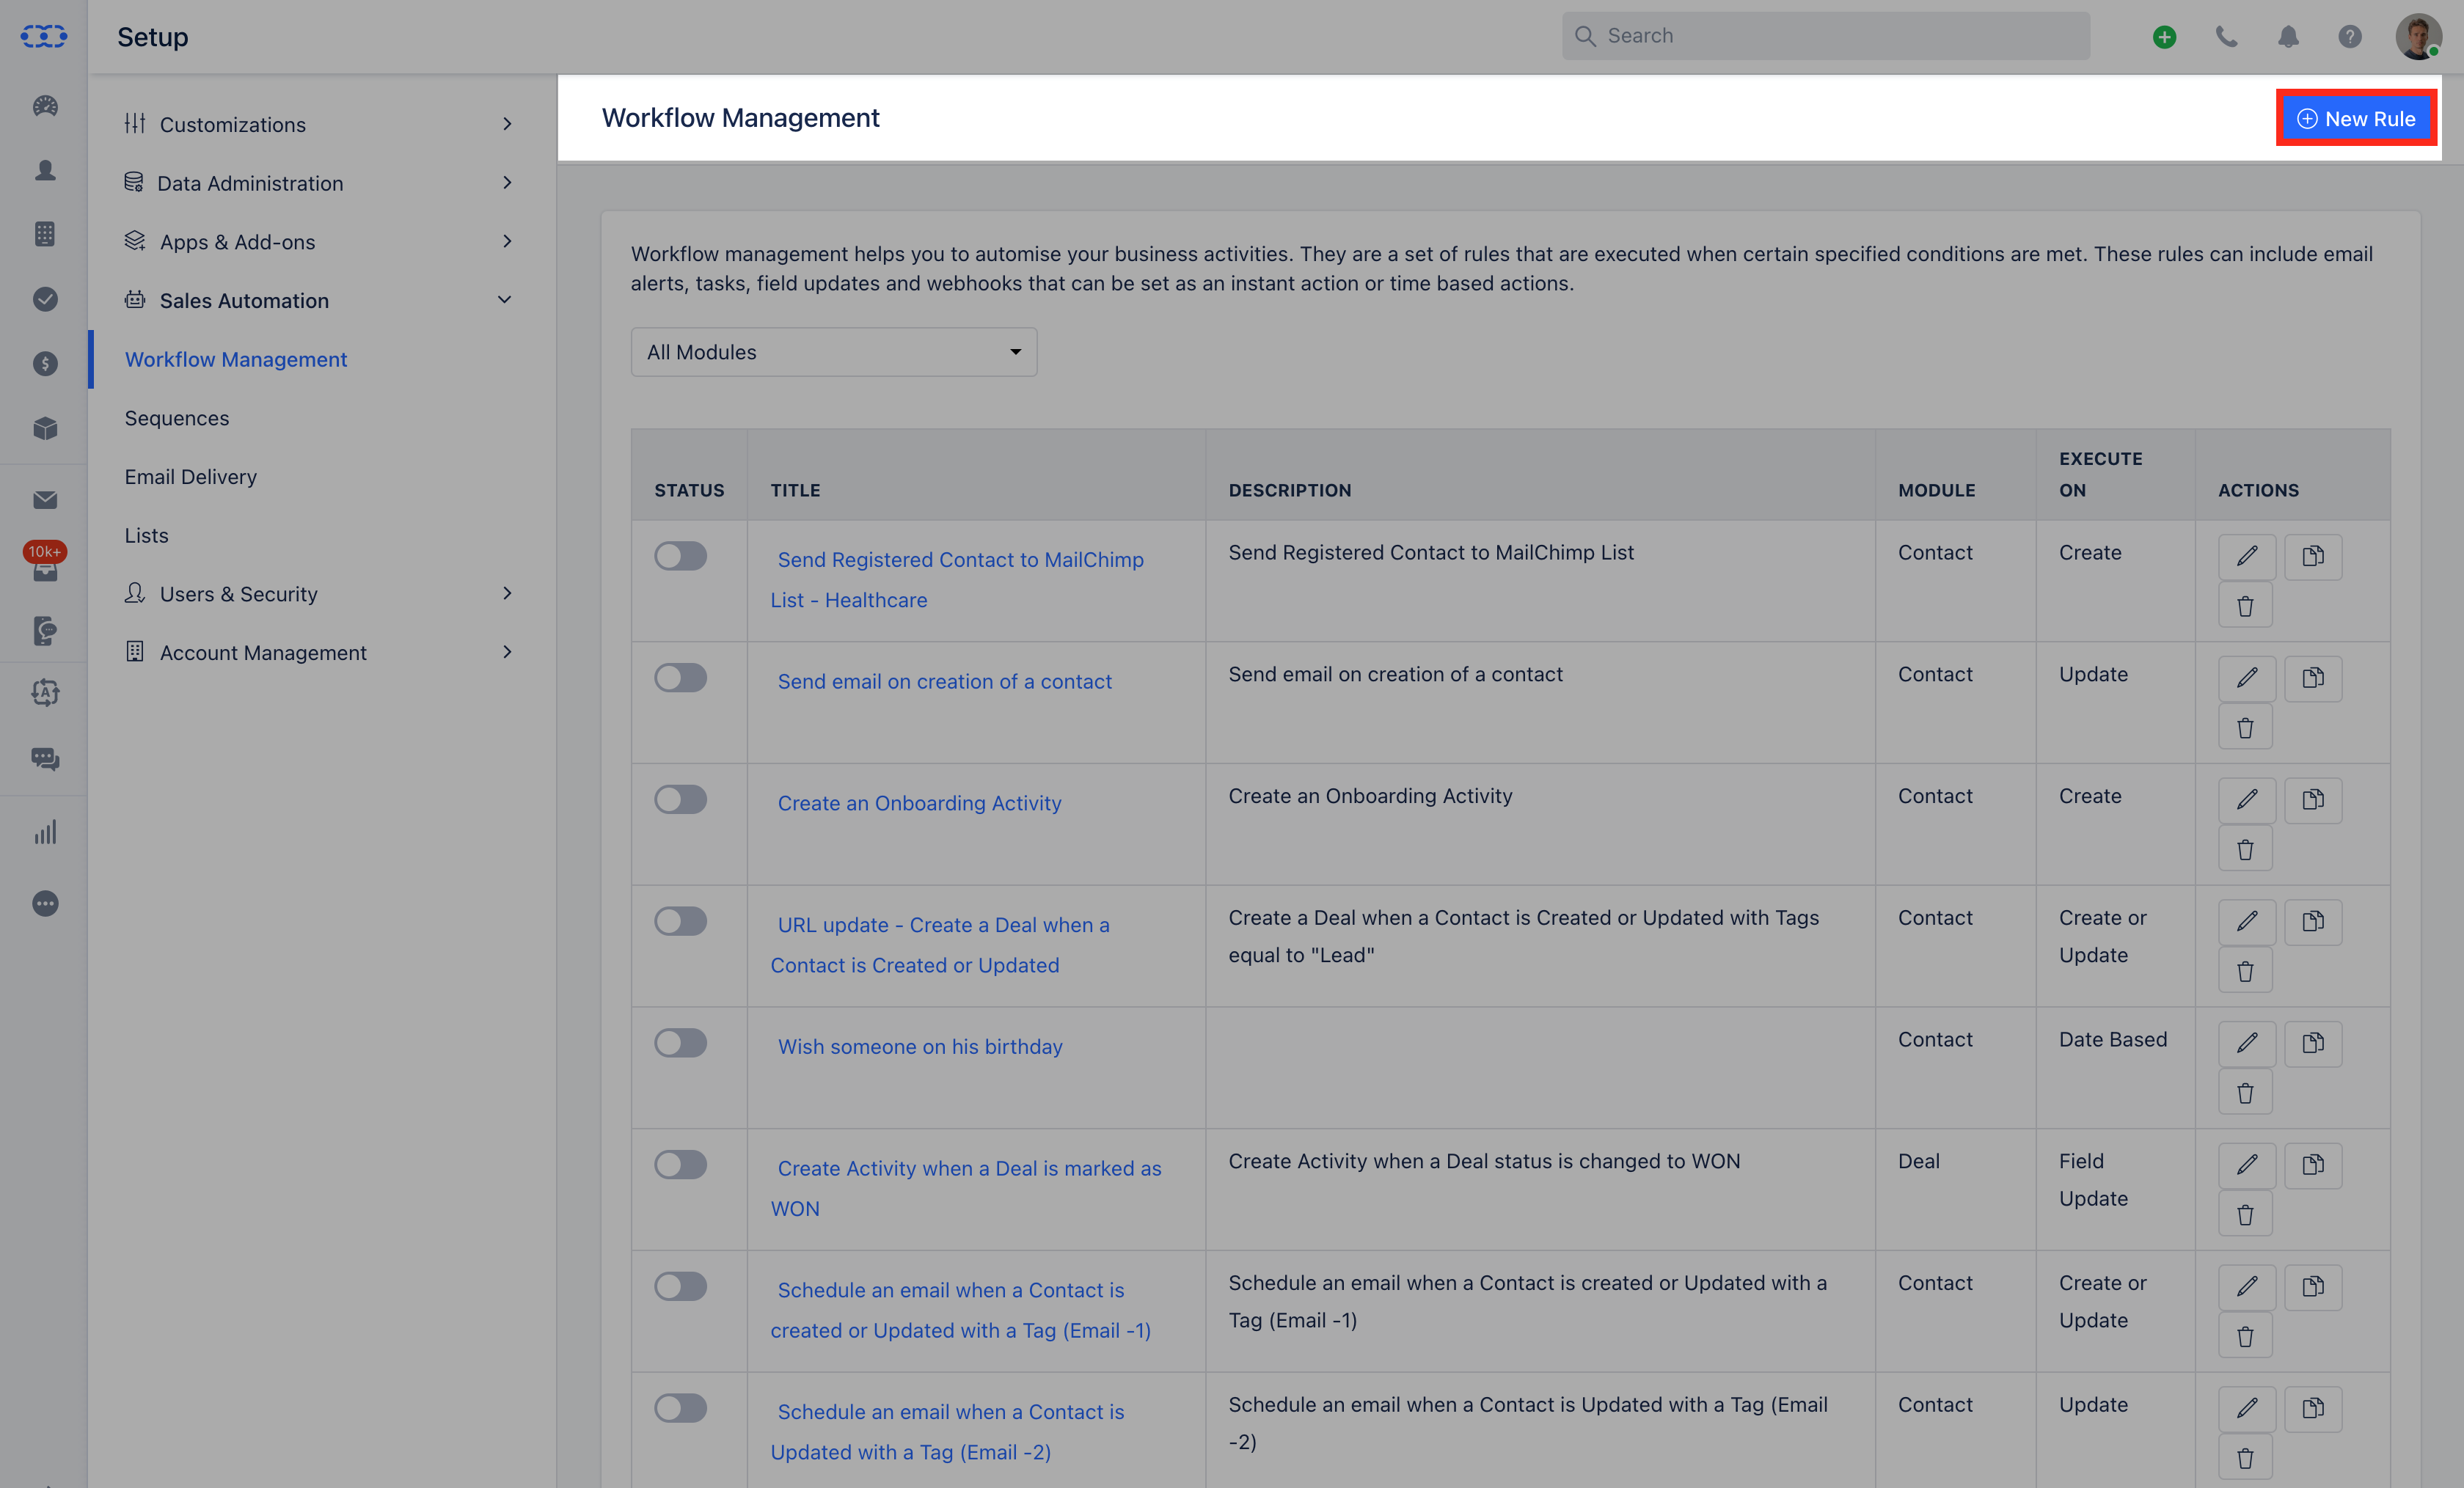The width and height of the screenshot is (2464, 1488).
Task: Clone the Send email on creation rule
Action: coord(2313,678)
